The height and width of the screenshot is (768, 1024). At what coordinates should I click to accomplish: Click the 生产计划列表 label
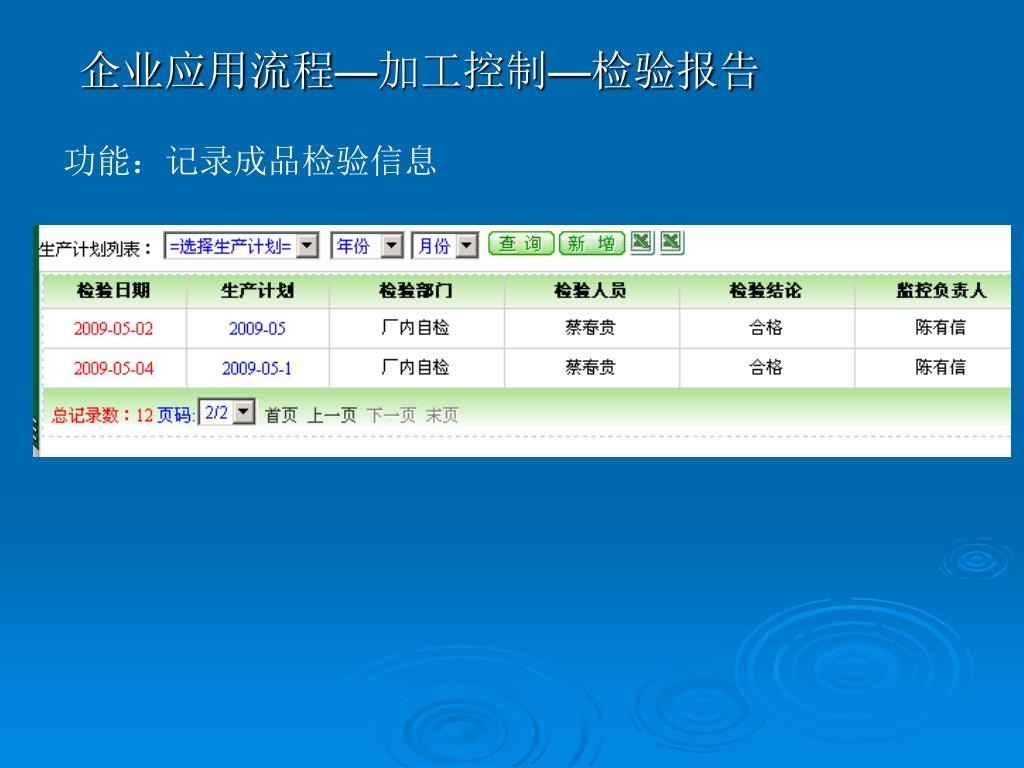[x=95, y=249]
